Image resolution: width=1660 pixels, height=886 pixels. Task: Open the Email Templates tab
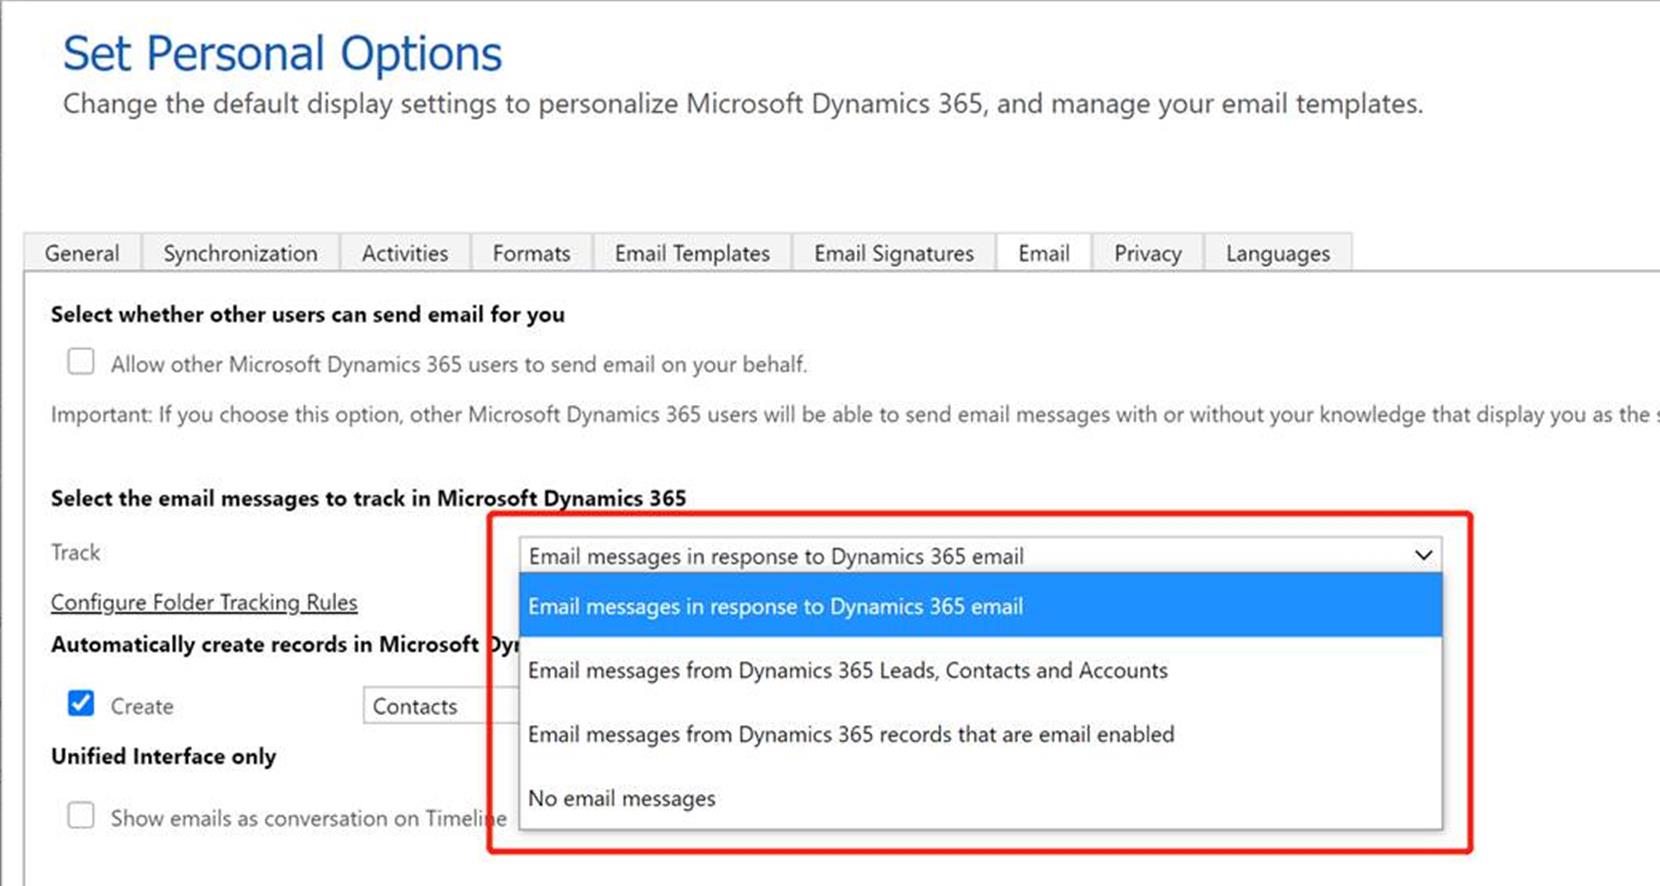click(692, 253)
